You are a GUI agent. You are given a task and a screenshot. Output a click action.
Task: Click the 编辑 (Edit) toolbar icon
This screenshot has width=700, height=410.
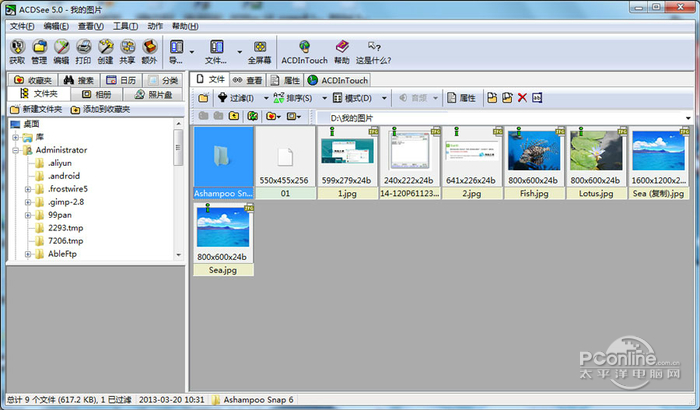coord(61,50)
